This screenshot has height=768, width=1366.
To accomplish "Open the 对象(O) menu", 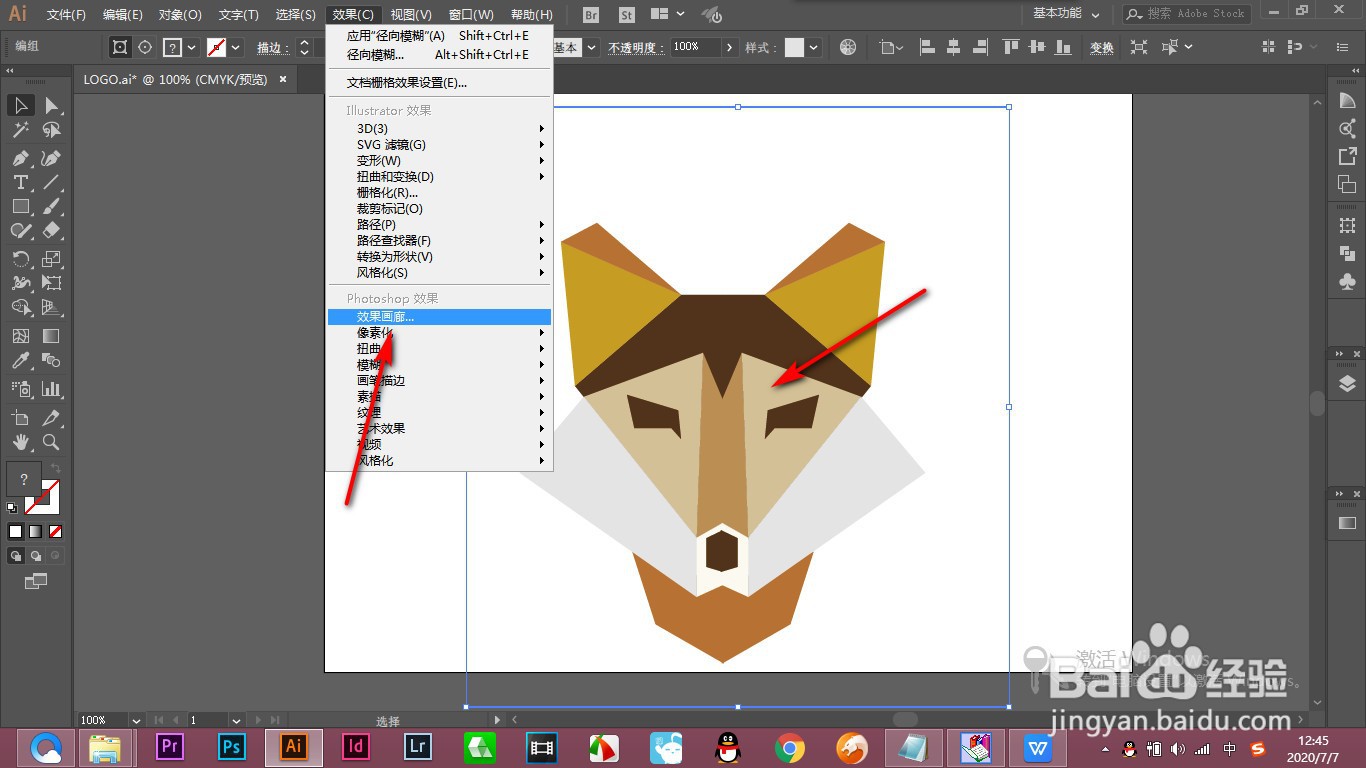I will coord(180,15).
